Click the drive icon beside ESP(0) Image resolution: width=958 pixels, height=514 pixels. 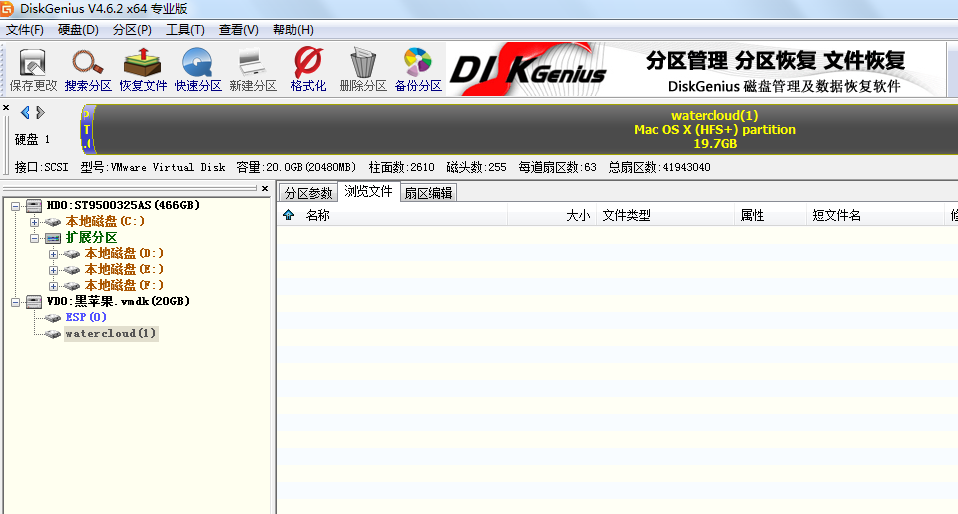[53, 318]
